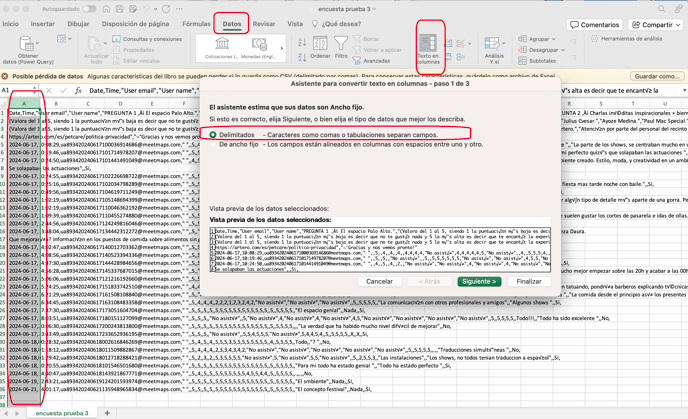Open the Vista tab

(295, 24)
